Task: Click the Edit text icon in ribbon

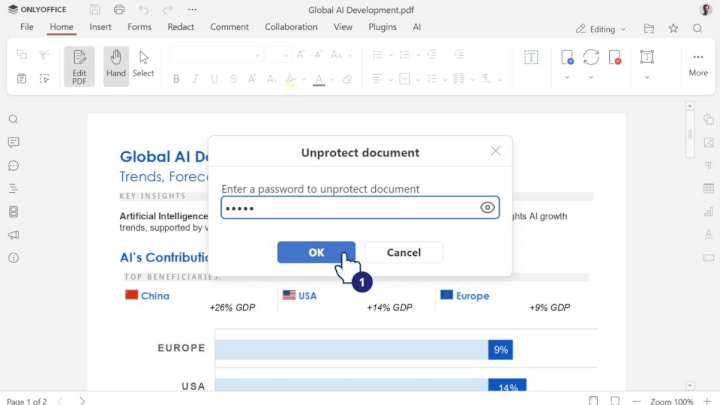Action: pos(647,57)
